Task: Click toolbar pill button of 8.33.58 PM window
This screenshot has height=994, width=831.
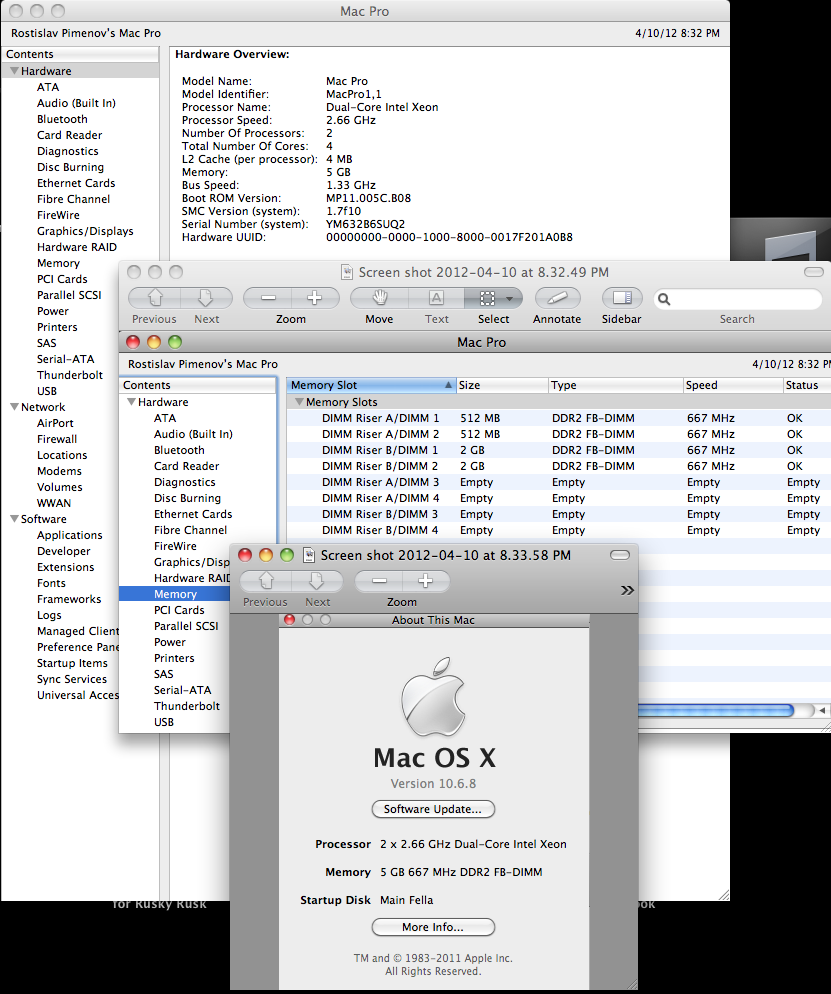Action: coord(619,555)
